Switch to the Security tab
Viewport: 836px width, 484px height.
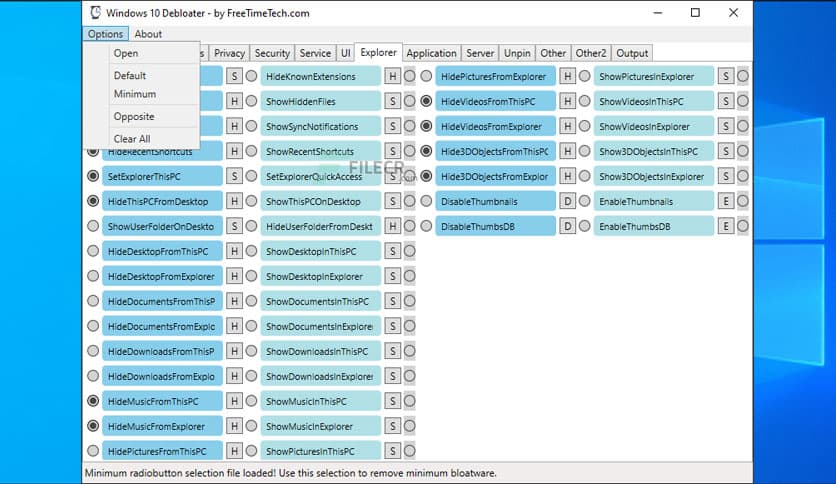272,53
